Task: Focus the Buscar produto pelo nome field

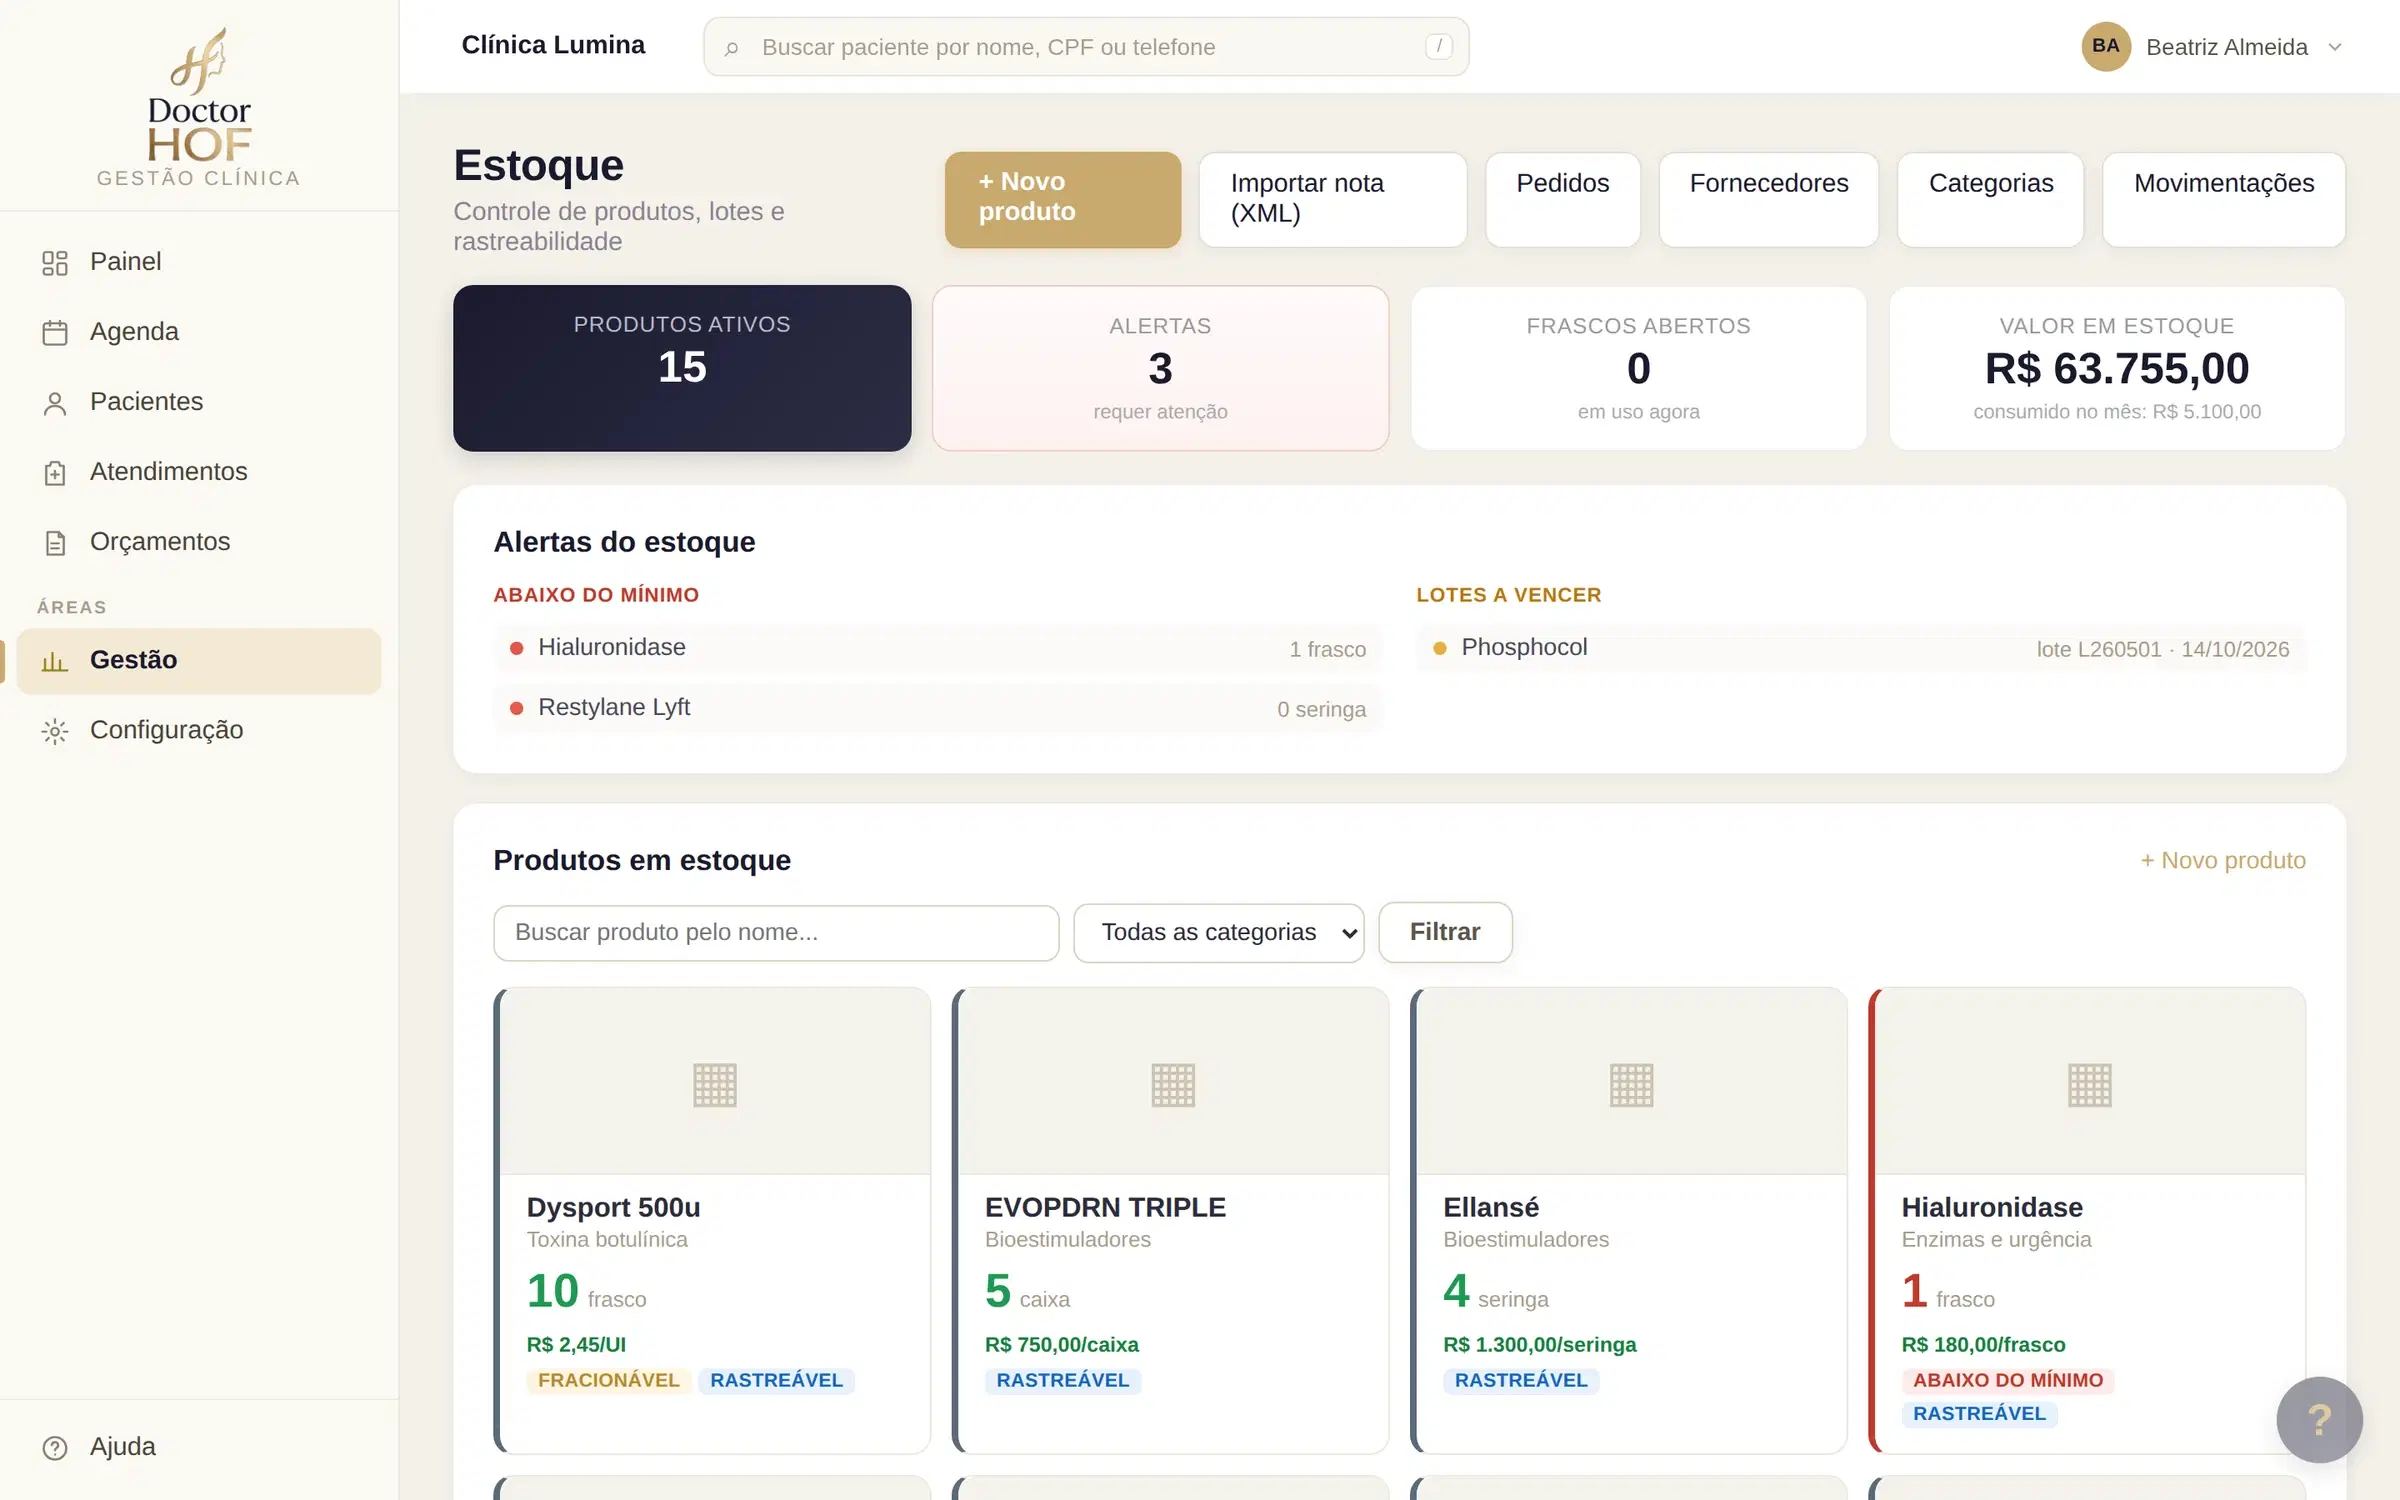Action: pyautogui.click(x=776, y=932)
